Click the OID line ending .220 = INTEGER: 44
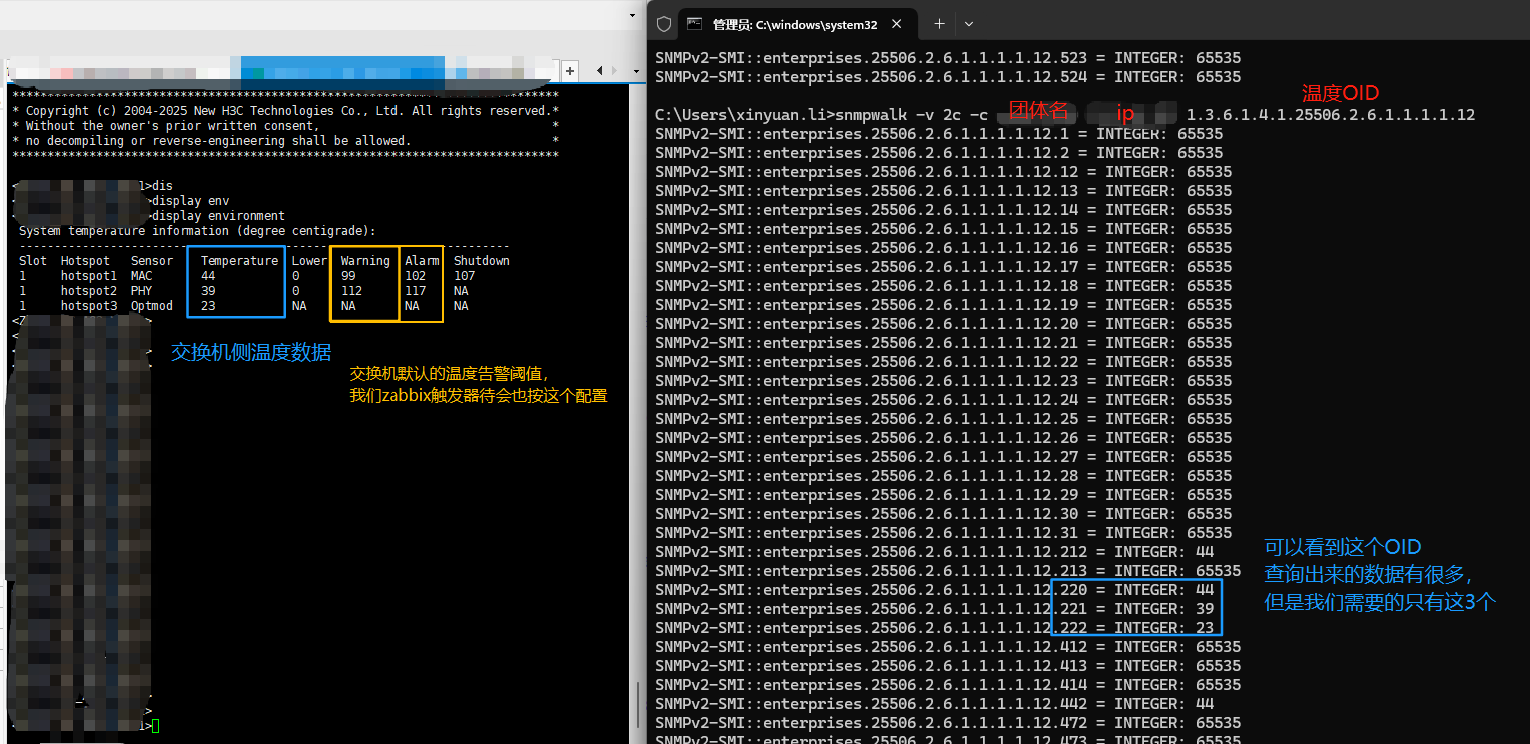 (937, 590)
